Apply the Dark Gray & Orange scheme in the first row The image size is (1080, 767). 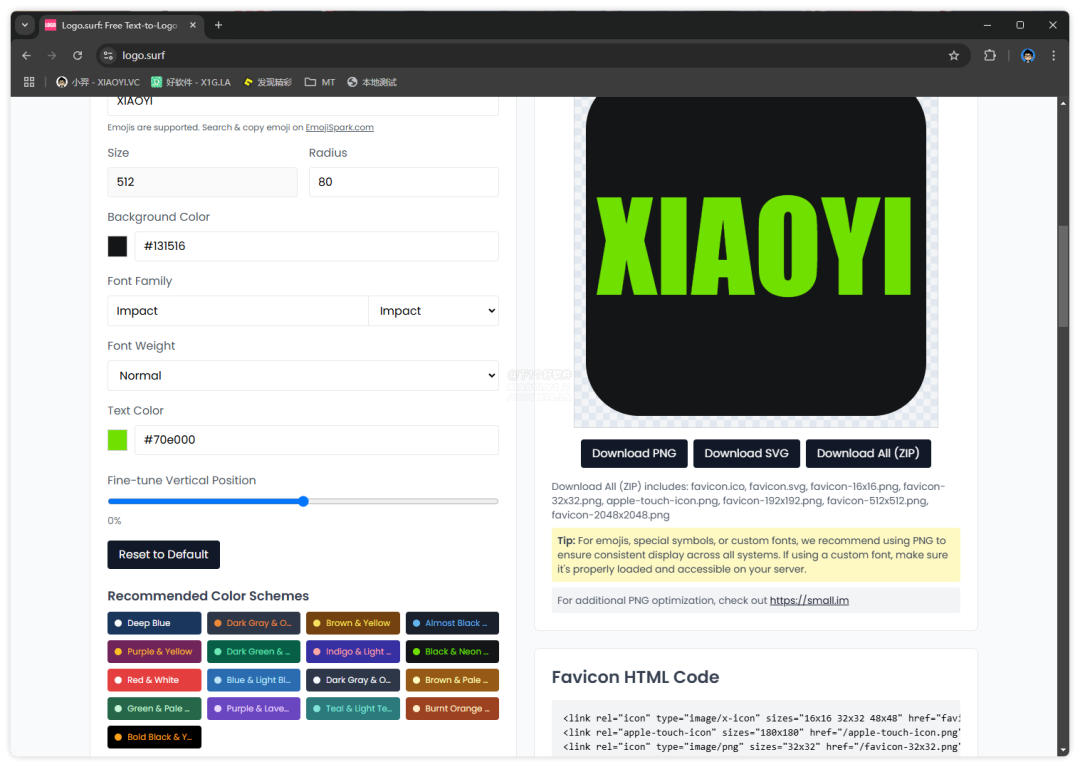(253, 623)
